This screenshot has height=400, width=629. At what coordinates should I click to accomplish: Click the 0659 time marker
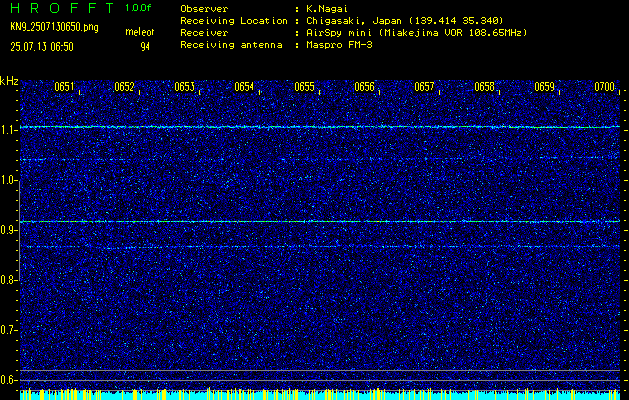point(544,87)
